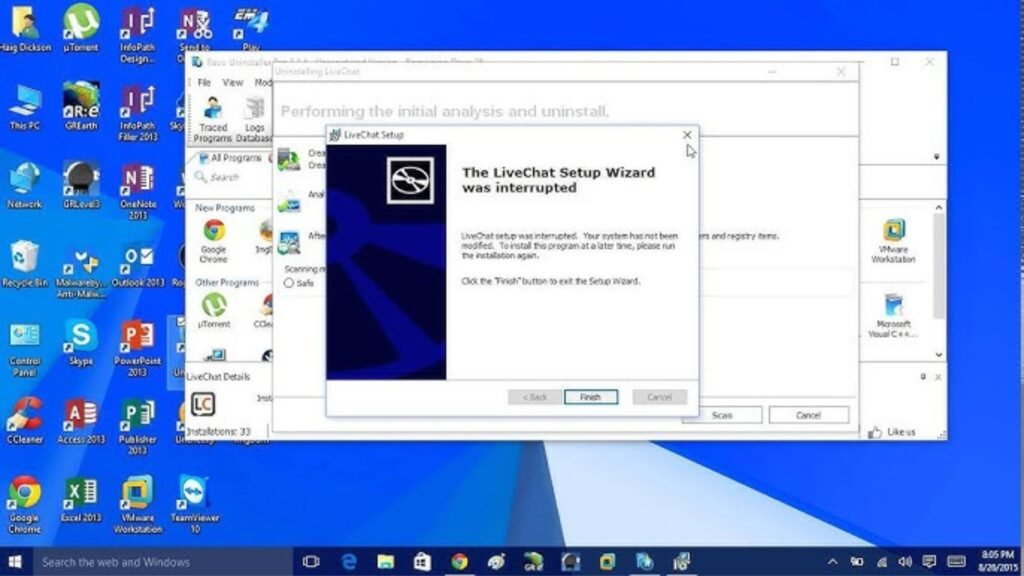Open Windows Store from taskbar

422,562
